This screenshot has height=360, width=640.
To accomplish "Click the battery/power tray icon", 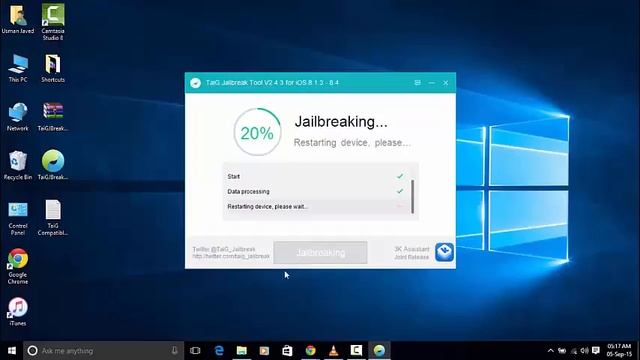I will coord(562,351).
